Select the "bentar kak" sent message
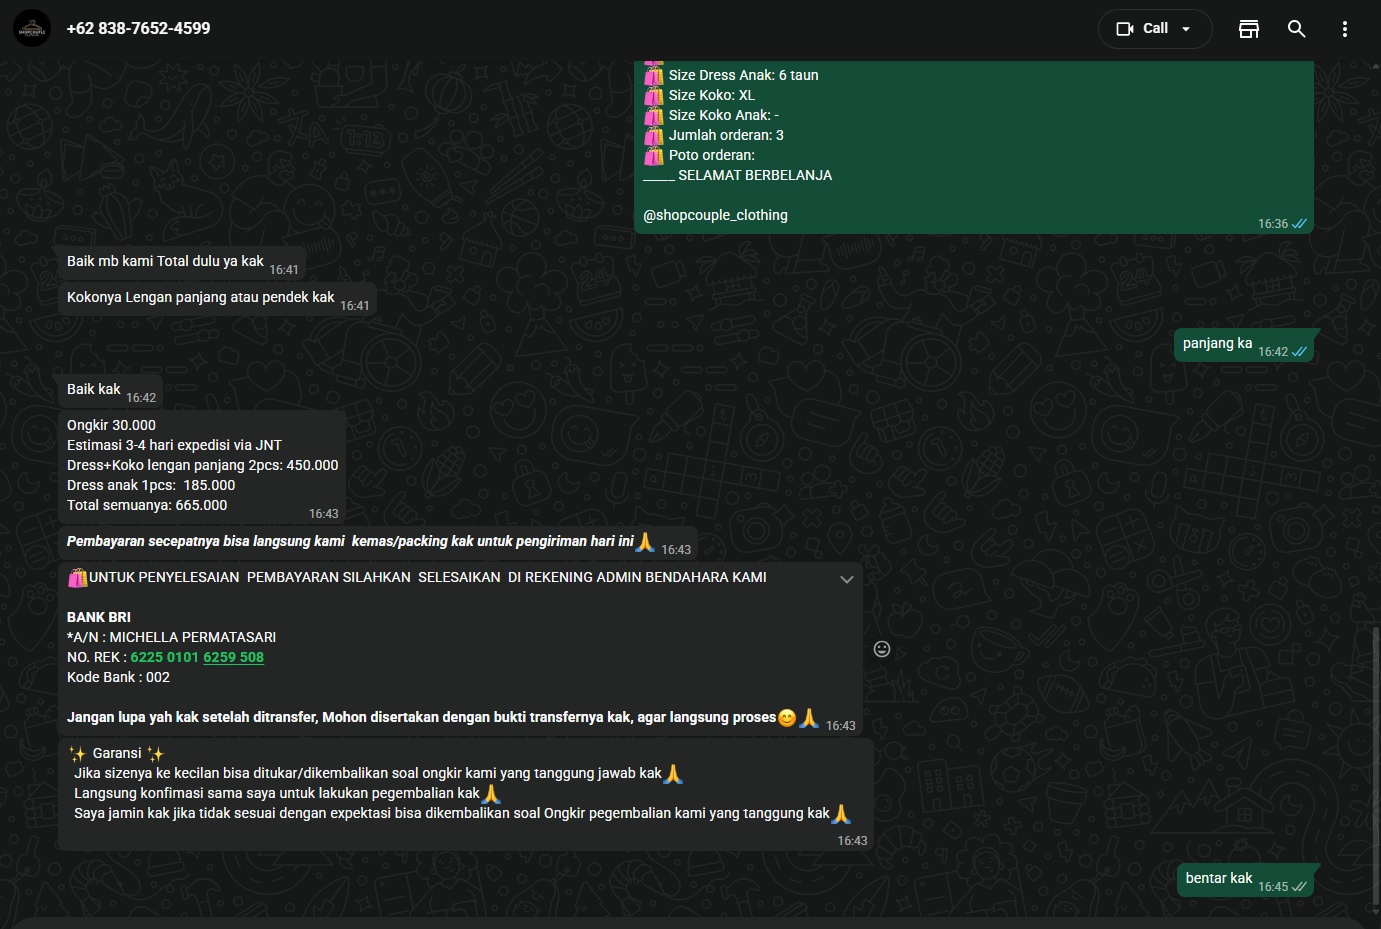1381x929 pixels. [1218, 879]
